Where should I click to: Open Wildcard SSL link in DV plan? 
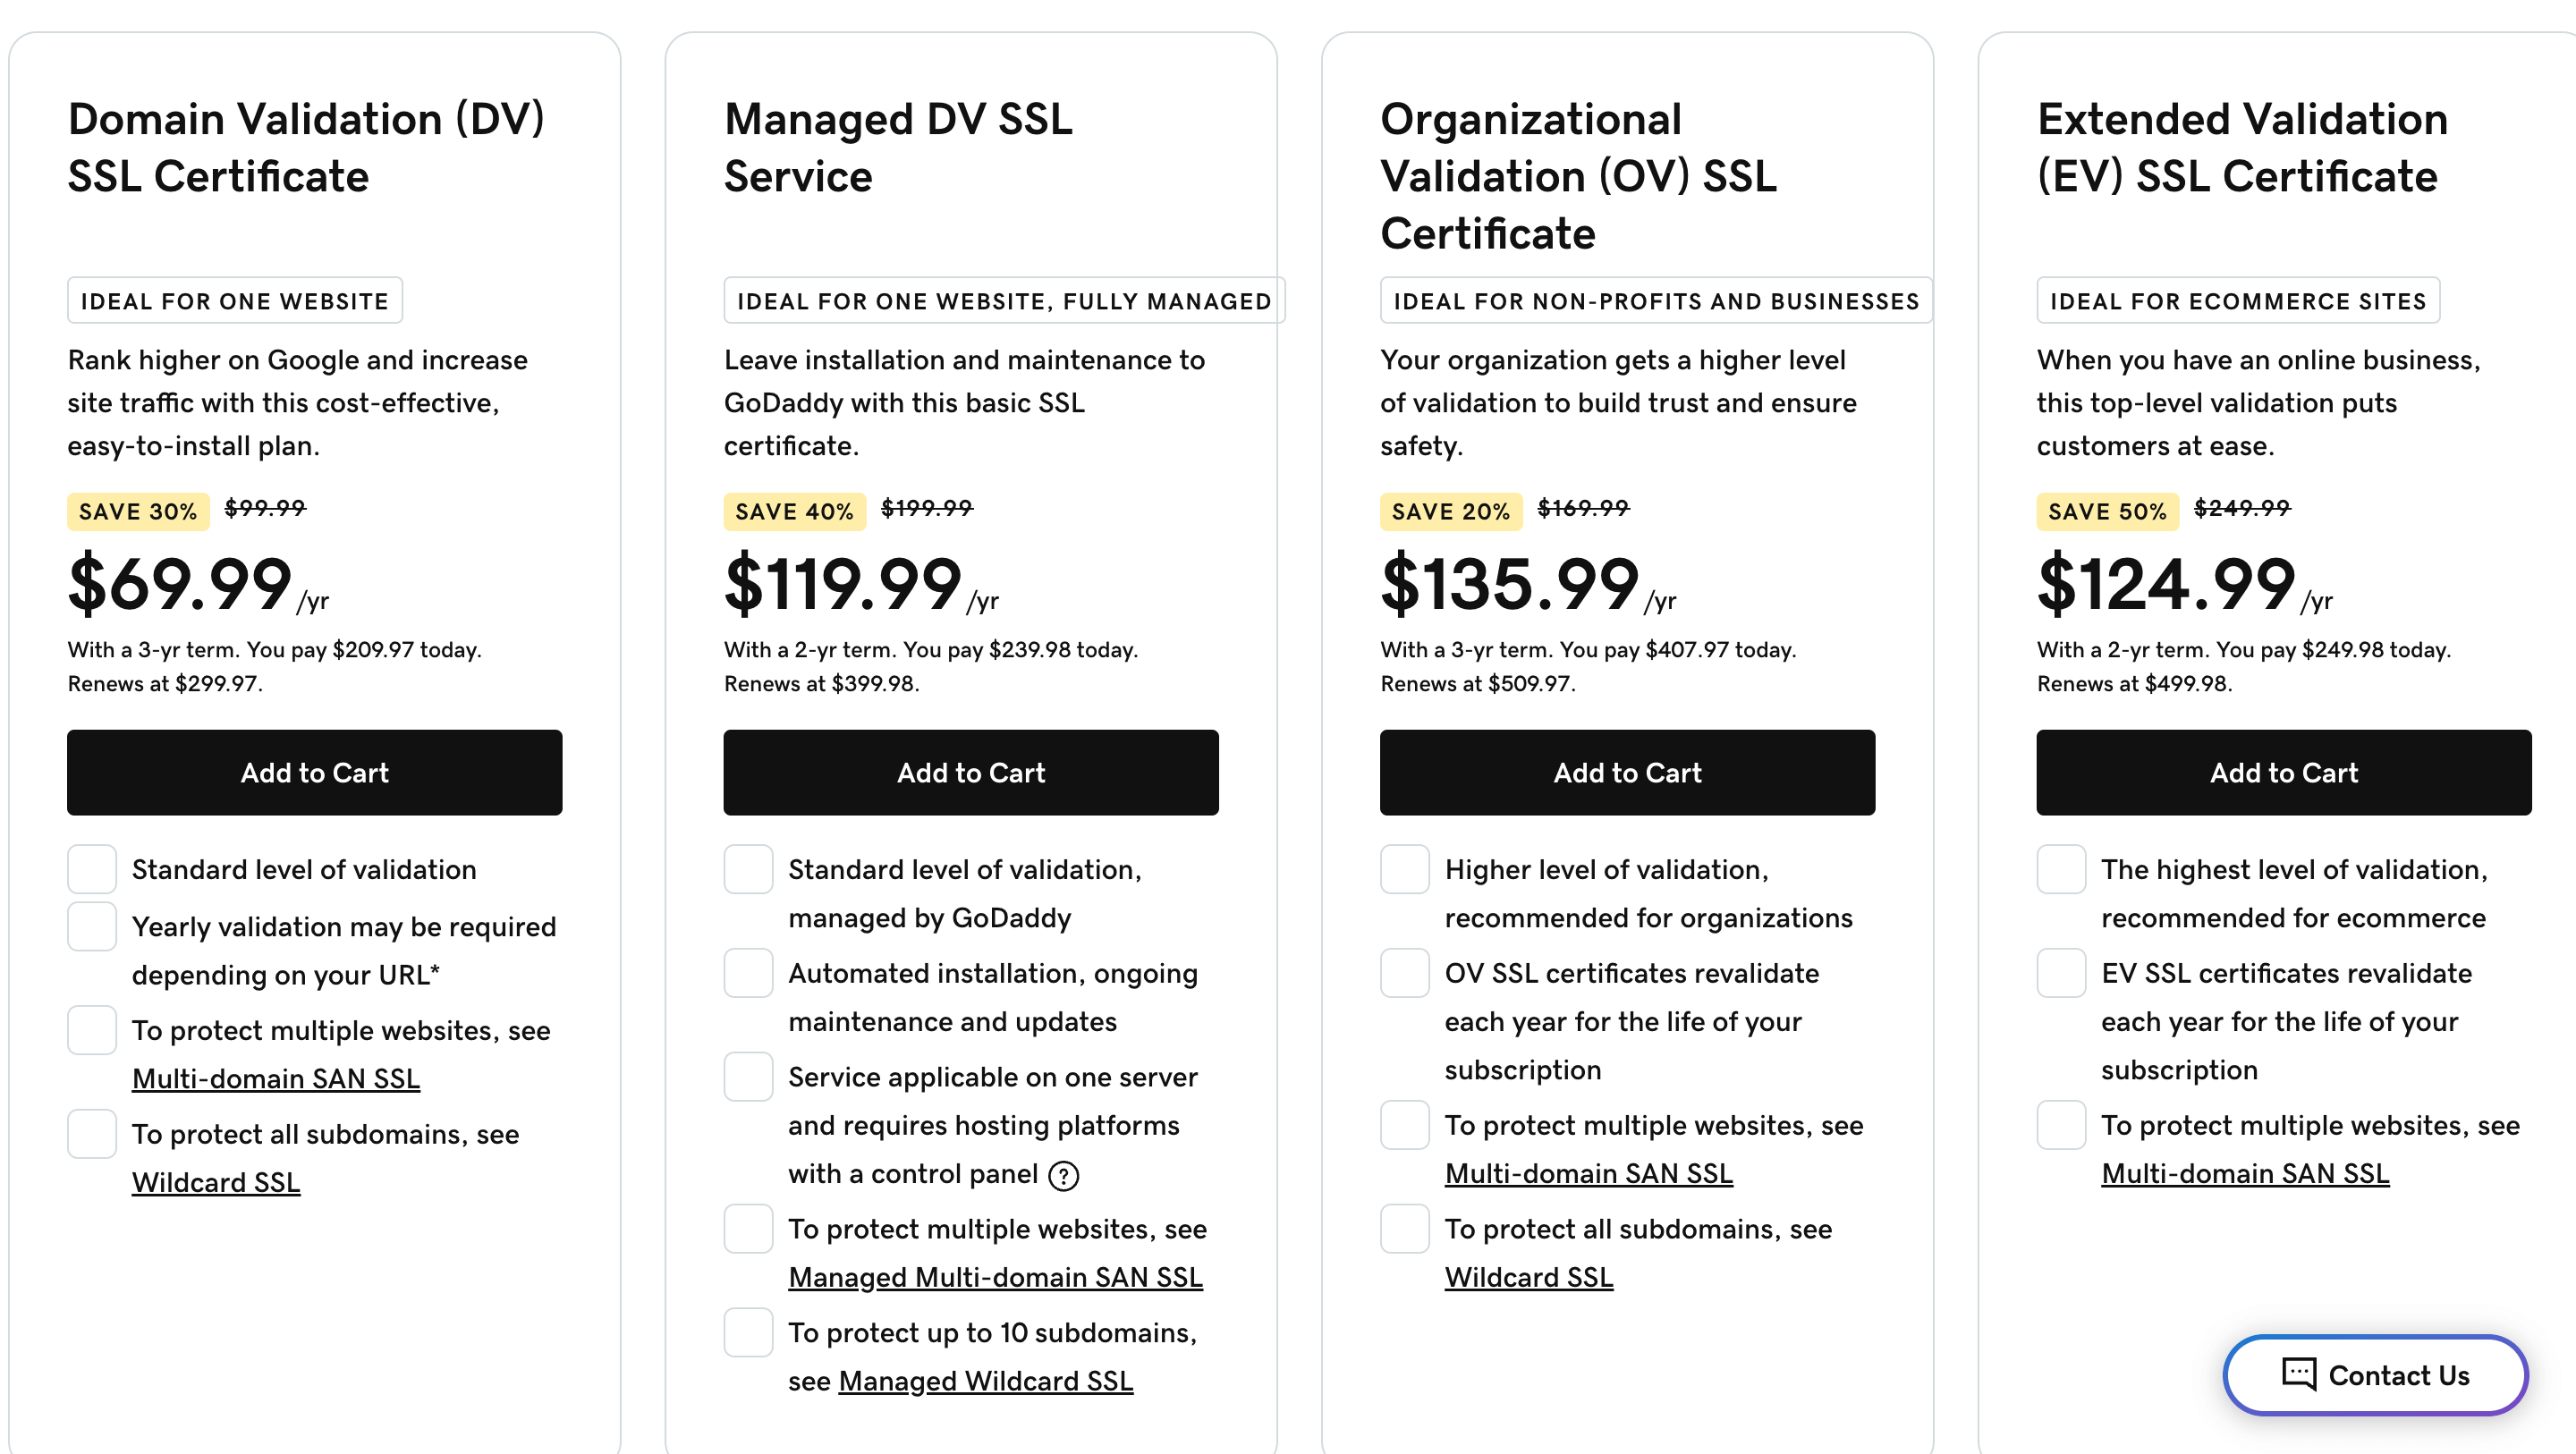click(x=216, y=1182)
